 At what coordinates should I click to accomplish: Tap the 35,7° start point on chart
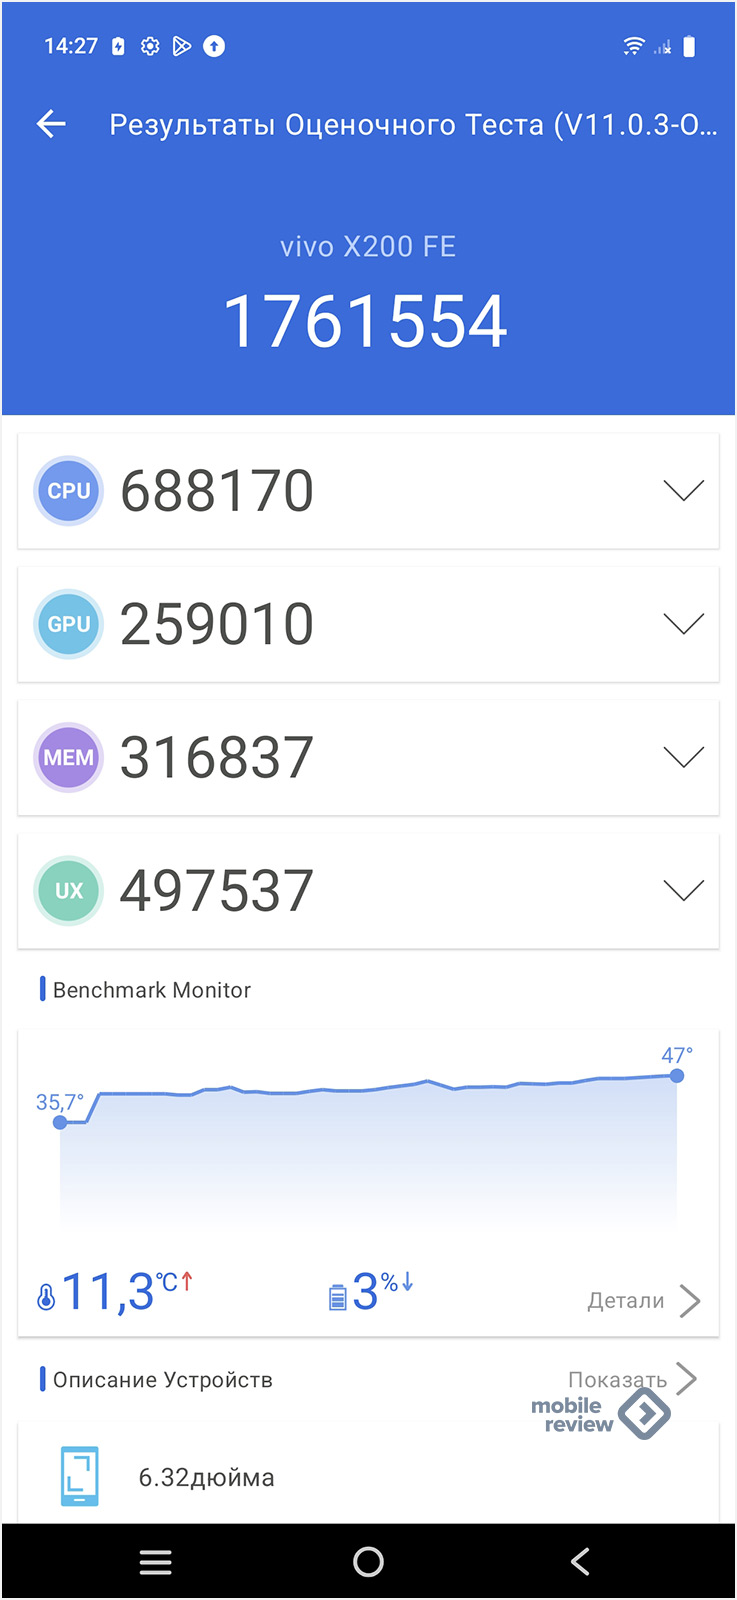60,1122
